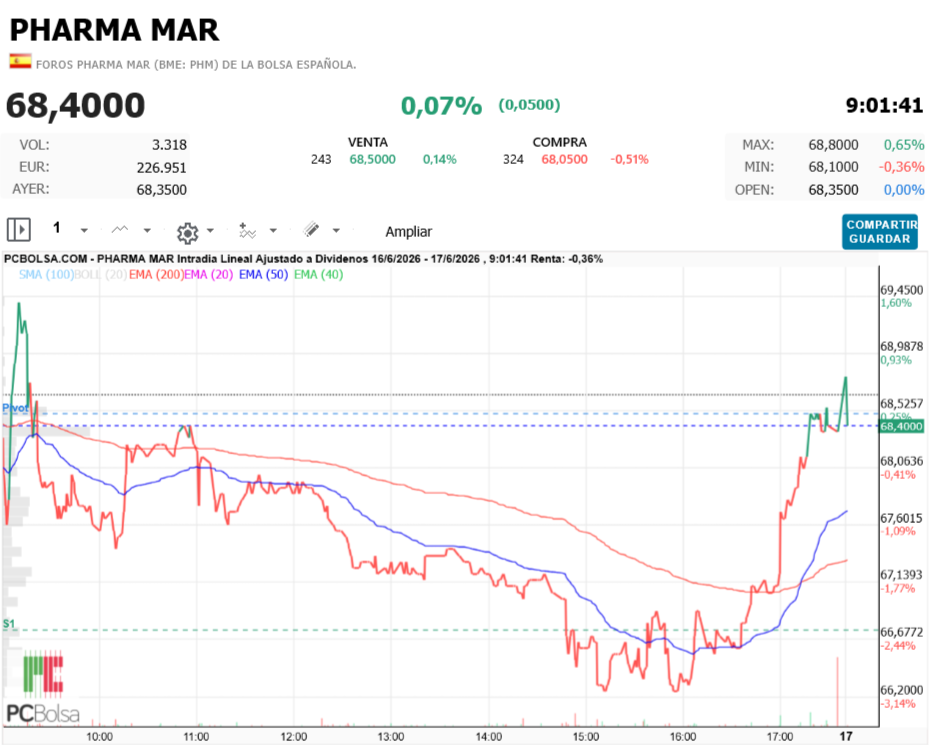
Task: Toggle the chart side panel icon
Action: click(18, 229)
